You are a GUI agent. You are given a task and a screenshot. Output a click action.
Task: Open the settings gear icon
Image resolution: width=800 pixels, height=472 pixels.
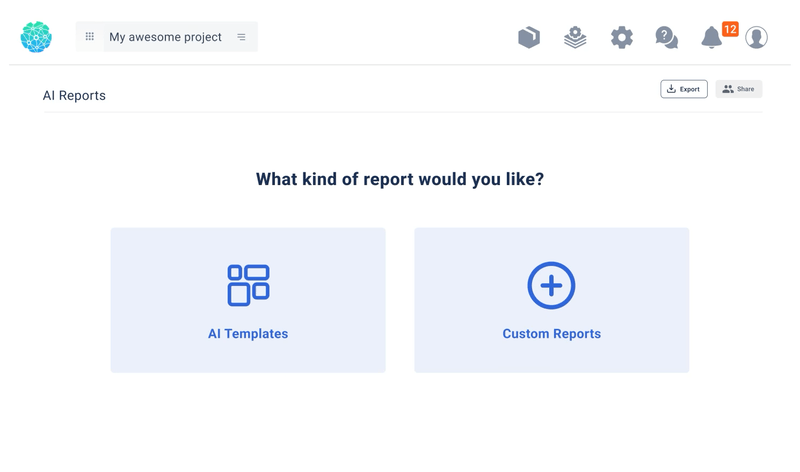tap(622, 37)
